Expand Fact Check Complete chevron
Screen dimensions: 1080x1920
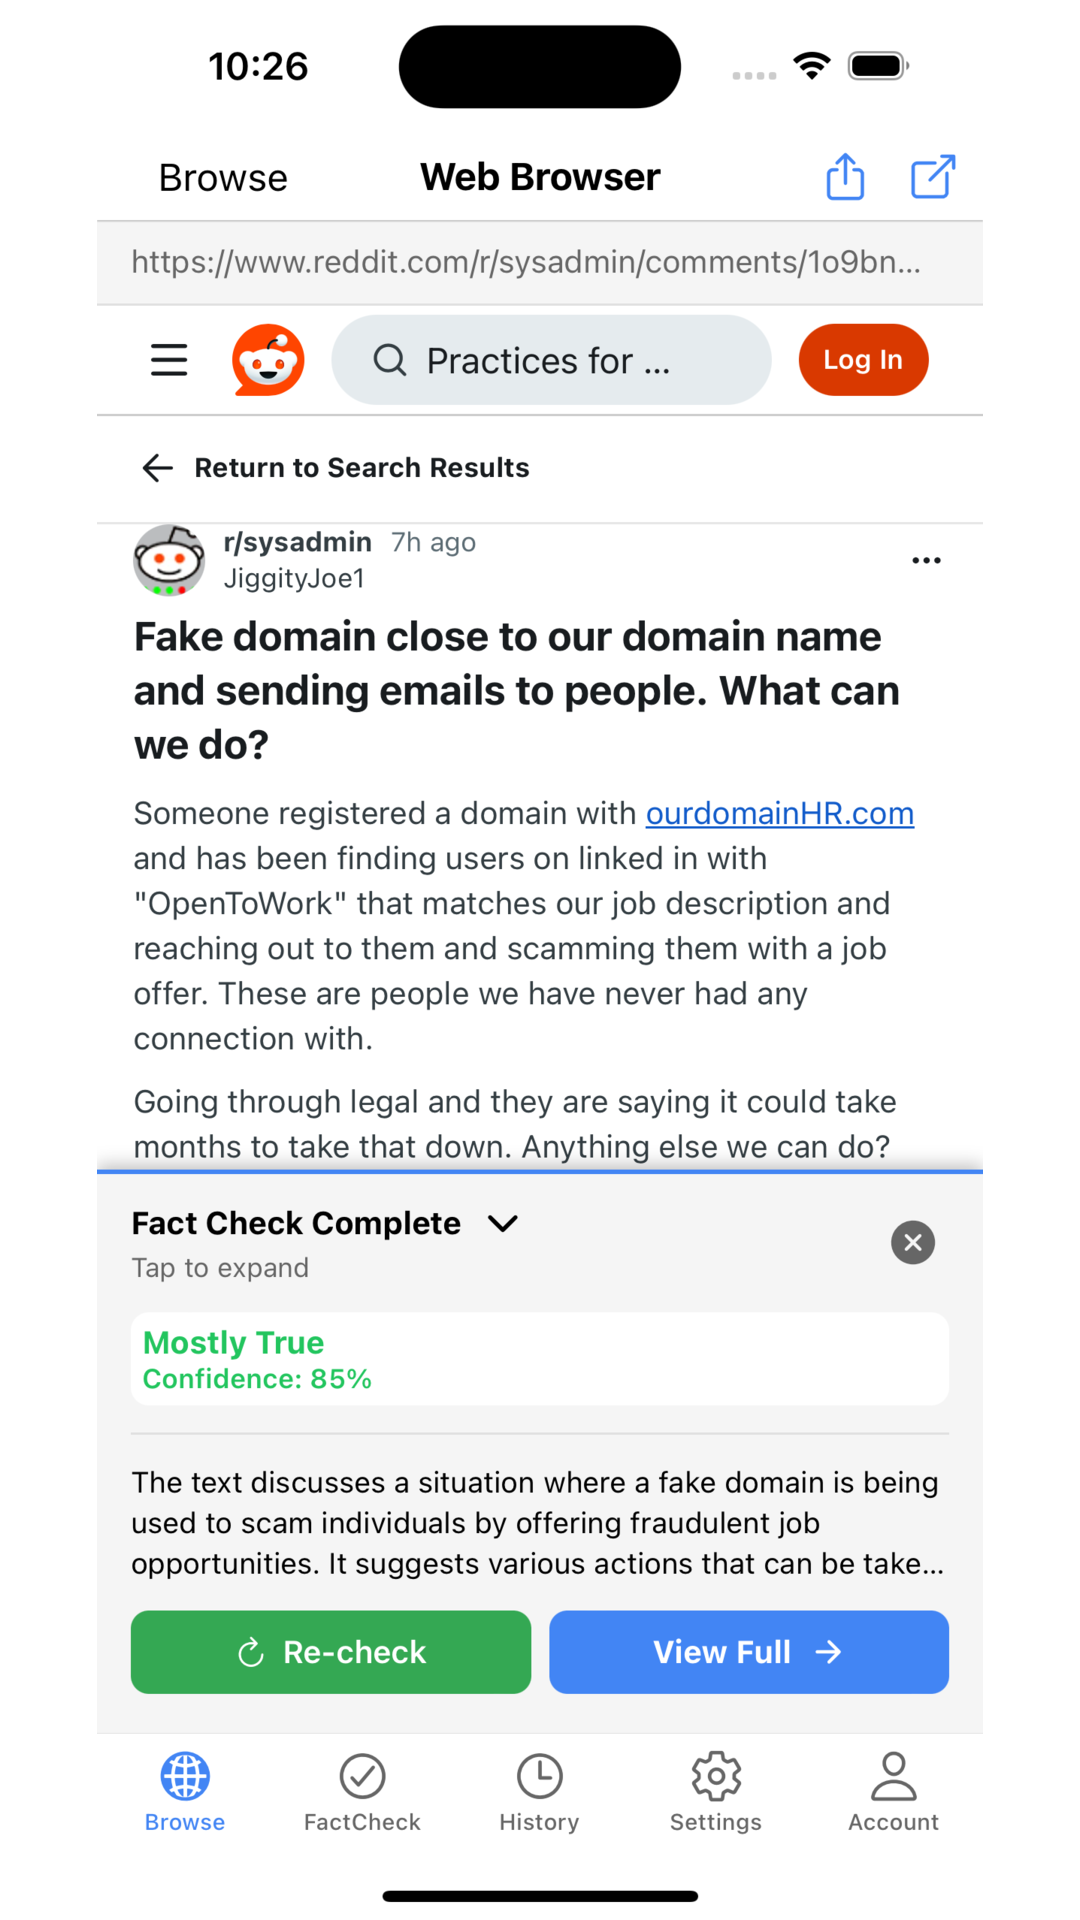(503, 1223)
